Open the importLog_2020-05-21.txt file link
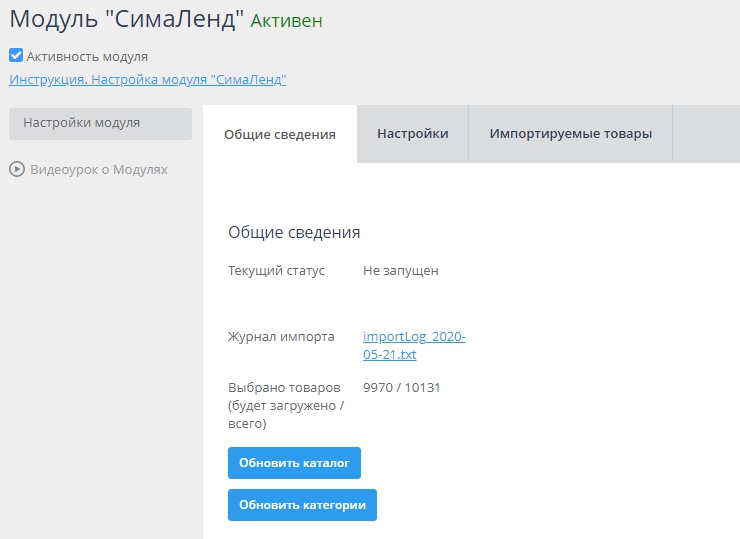 pos(414,345)
